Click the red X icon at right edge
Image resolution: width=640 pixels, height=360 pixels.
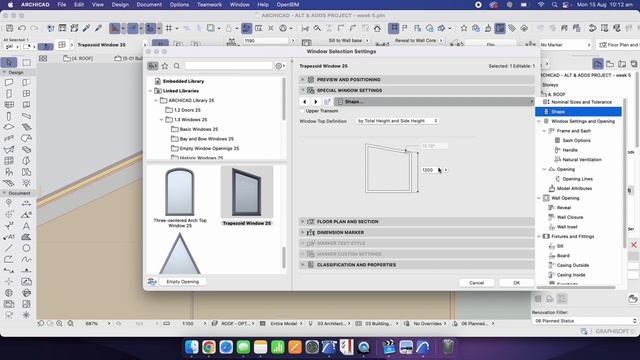633,244
